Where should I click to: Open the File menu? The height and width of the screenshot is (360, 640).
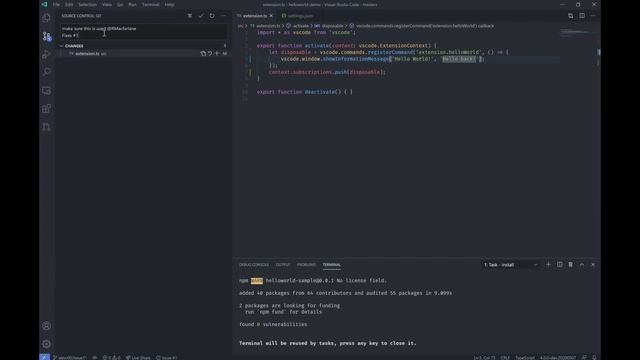coord(56,4)
